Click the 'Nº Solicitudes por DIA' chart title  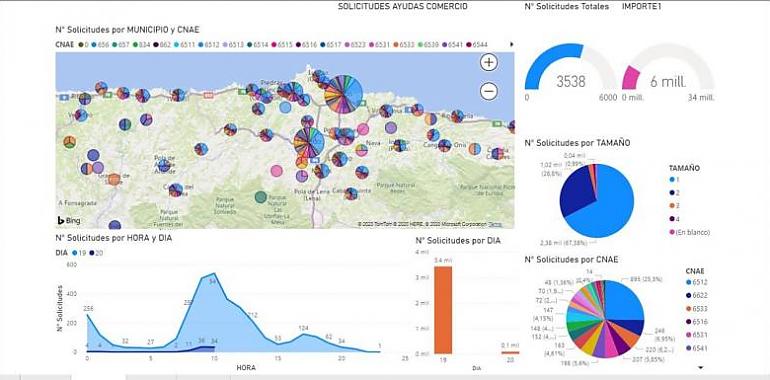pos(458,241)
